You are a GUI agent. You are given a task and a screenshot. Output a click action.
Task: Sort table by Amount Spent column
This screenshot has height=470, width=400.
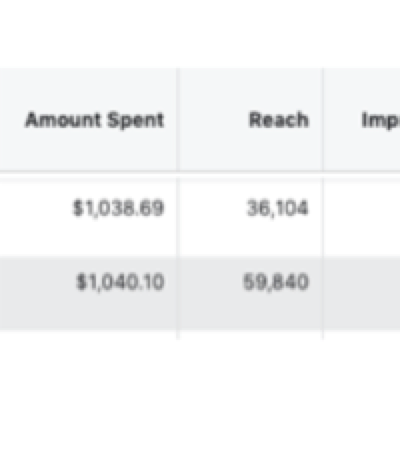pyautogui.click(x=95, y=120)
